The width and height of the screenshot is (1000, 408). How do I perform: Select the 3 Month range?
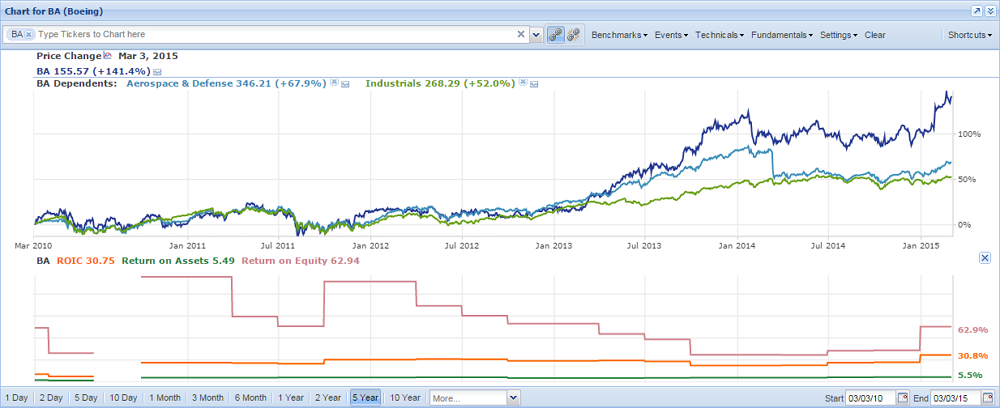pyautogui.click(x=207, y=398)
